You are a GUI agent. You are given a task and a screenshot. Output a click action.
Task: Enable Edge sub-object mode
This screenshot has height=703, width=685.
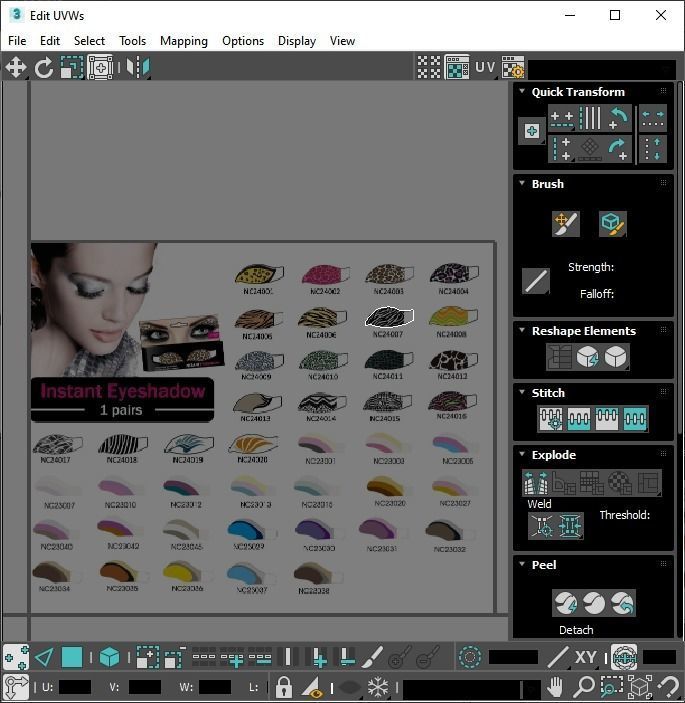(x=44, y=657)
